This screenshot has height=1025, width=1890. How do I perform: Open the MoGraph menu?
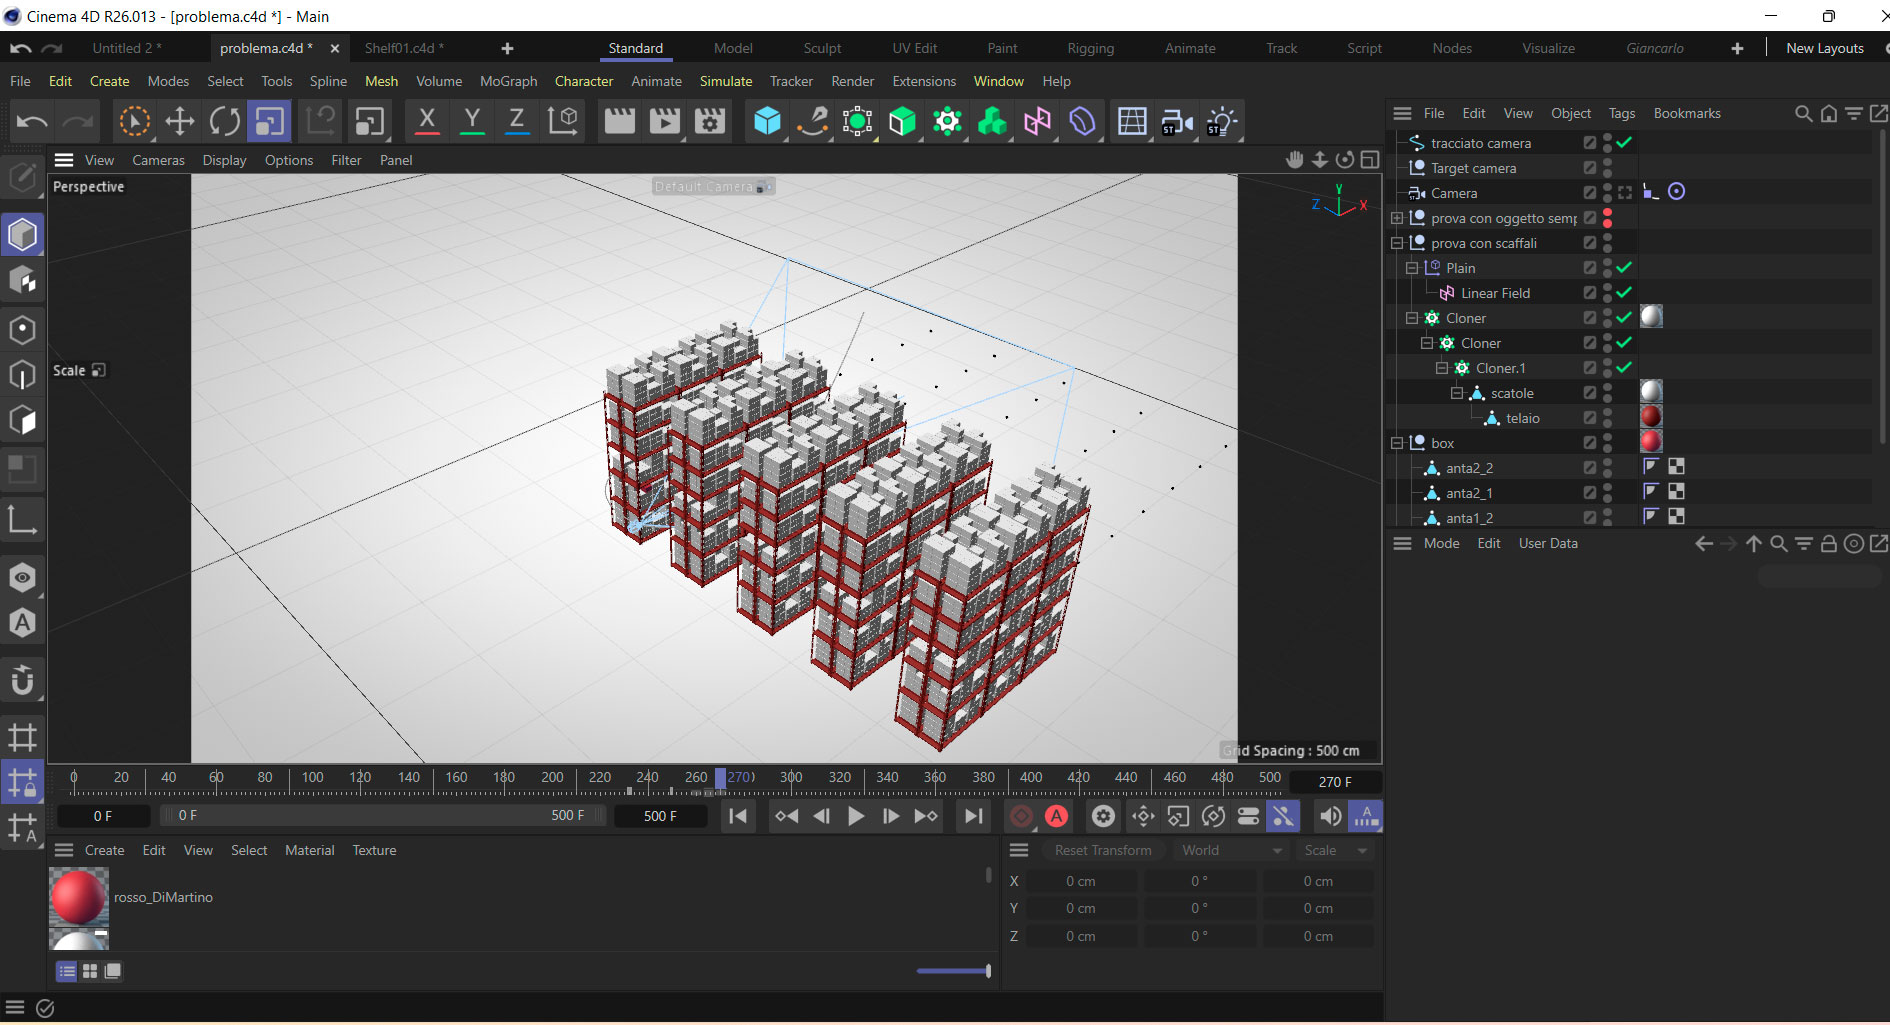[x=508, y=81]
